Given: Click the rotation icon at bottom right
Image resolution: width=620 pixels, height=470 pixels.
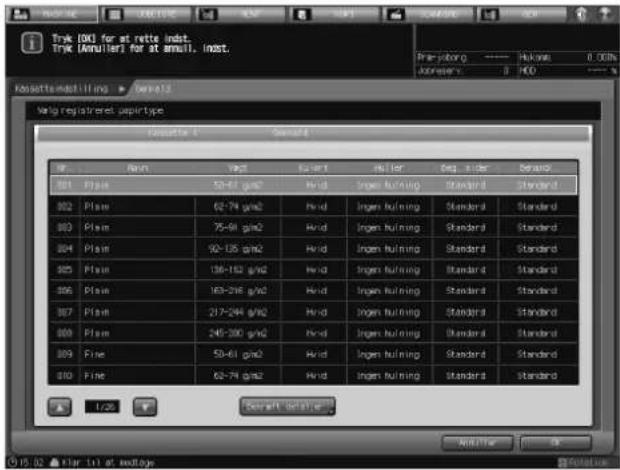Looking at the screenshot, I should click(561, 462).
